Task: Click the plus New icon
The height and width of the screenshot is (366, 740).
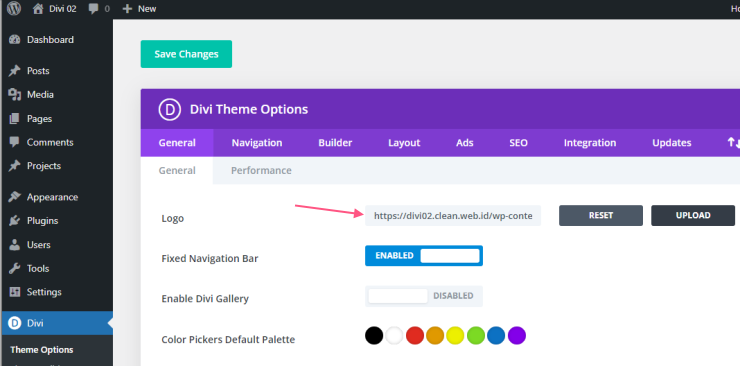Action: tap(127, 8)
